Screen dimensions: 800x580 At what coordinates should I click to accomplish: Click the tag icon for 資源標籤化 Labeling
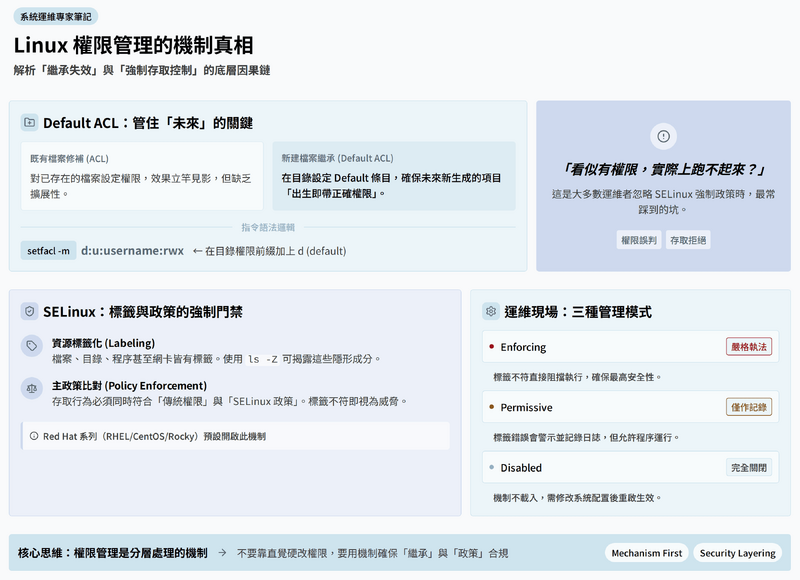[33, 345]
